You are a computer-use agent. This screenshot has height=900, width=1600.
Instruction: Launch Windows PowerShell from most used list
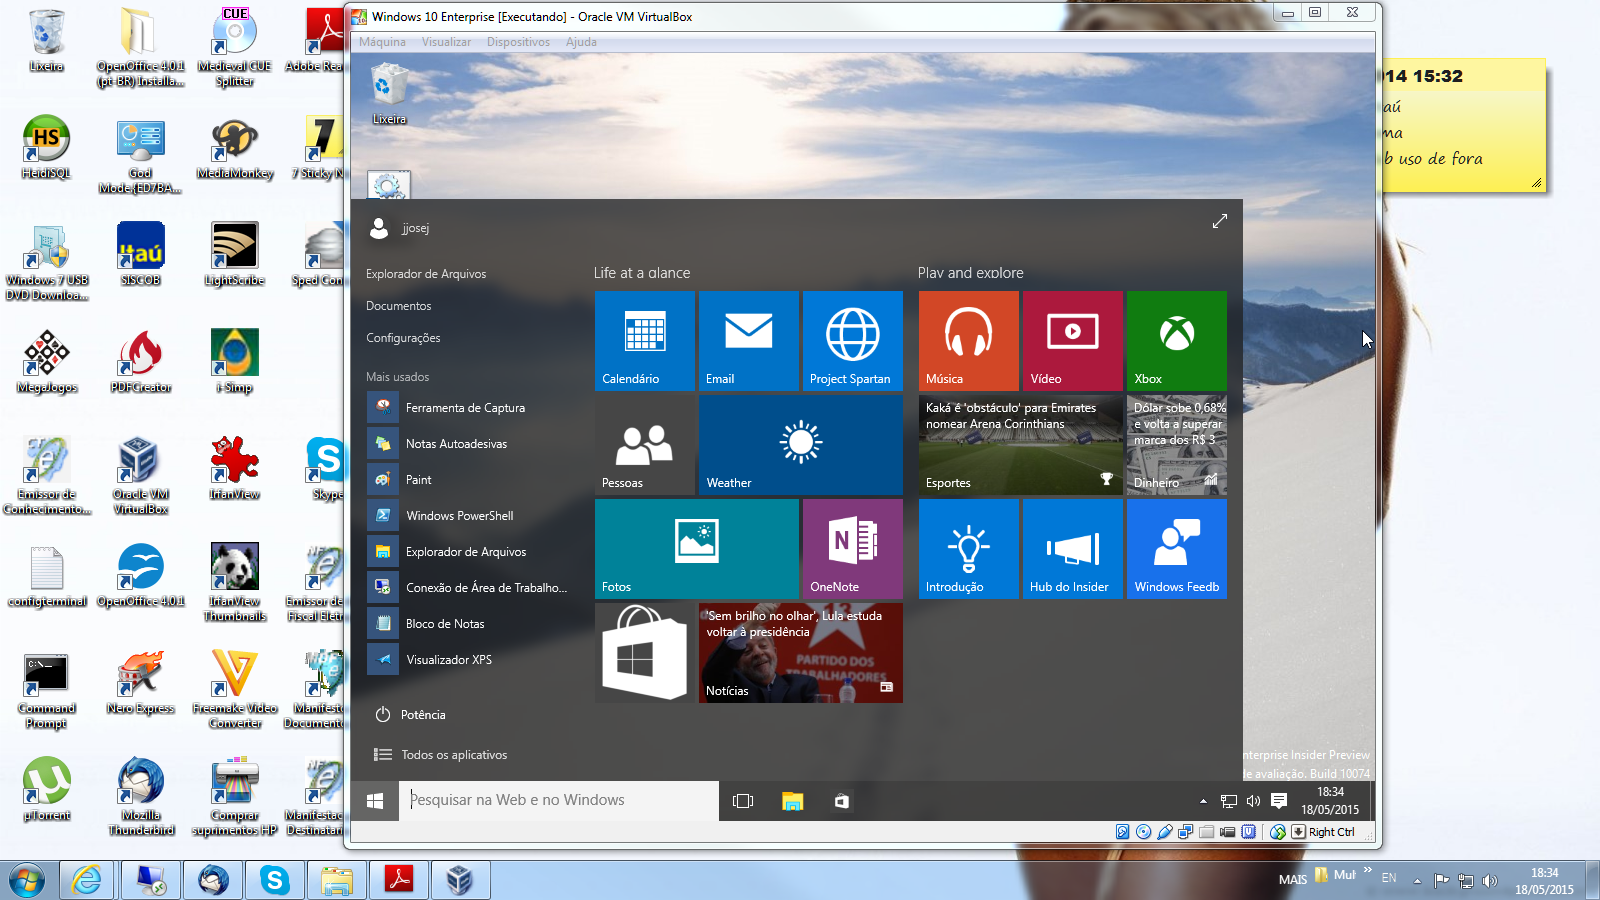pyautogui.click(x=459, y=516)
